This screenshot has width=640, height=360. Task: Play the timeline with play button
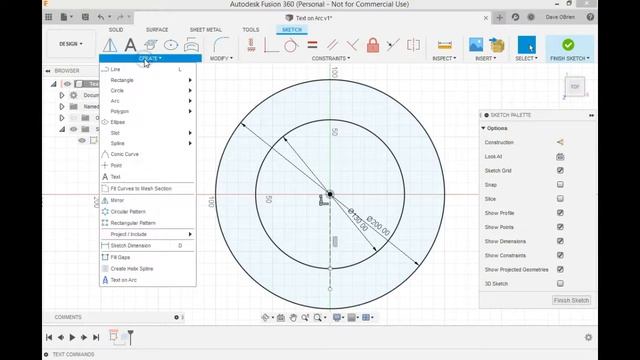tap(72, 338)
